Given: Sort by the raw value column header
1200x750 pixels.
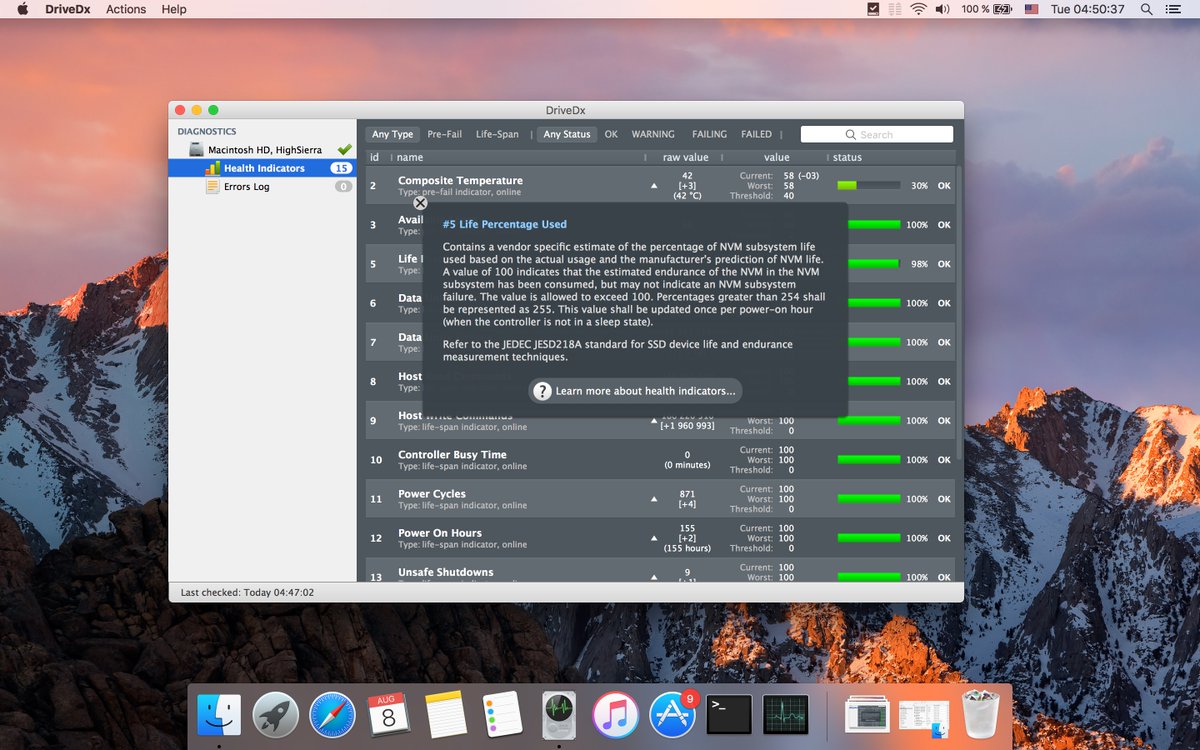Looking at the screenshot, I should 686,157.
